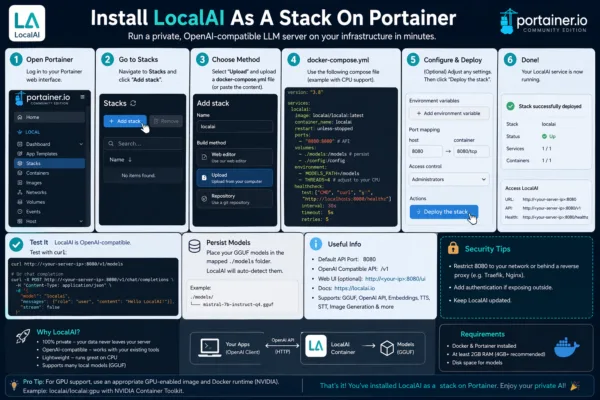Click the portainer.io Community Edition logo in the header
This screenshot has height=400, width=600.
(543, 21)
